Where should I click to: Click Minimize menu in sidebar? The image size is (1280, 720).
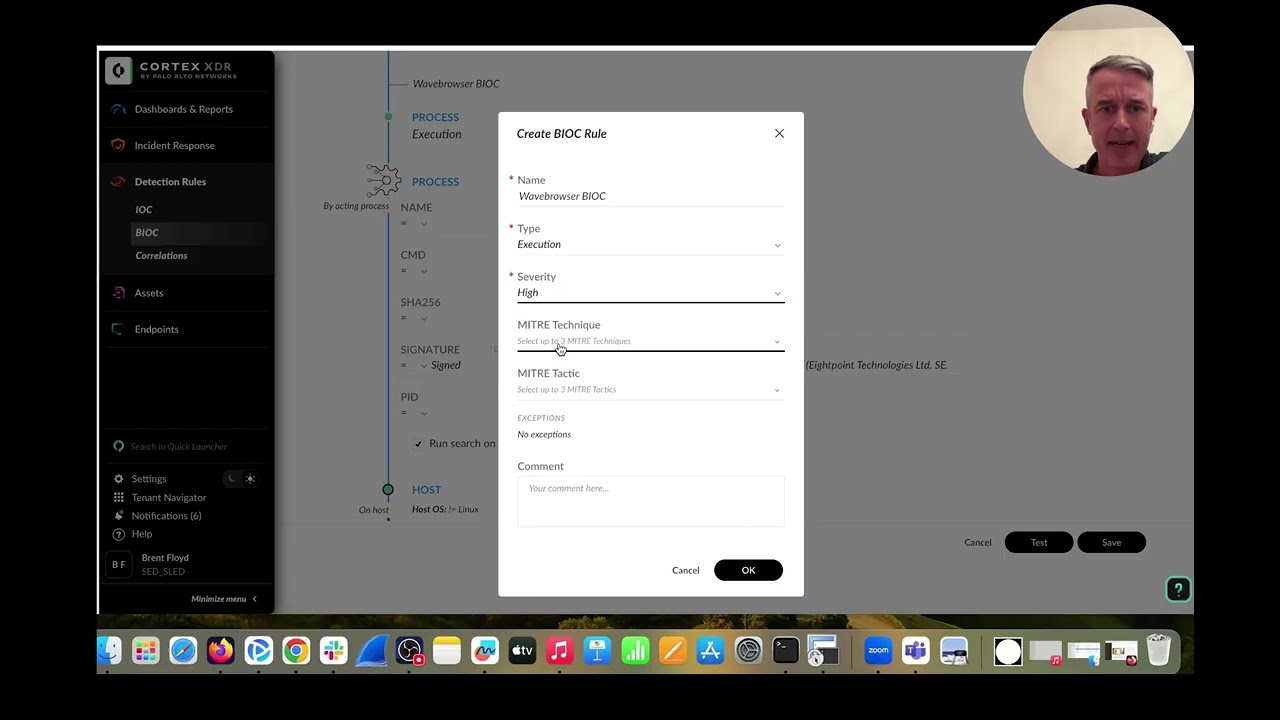[224, 599]
